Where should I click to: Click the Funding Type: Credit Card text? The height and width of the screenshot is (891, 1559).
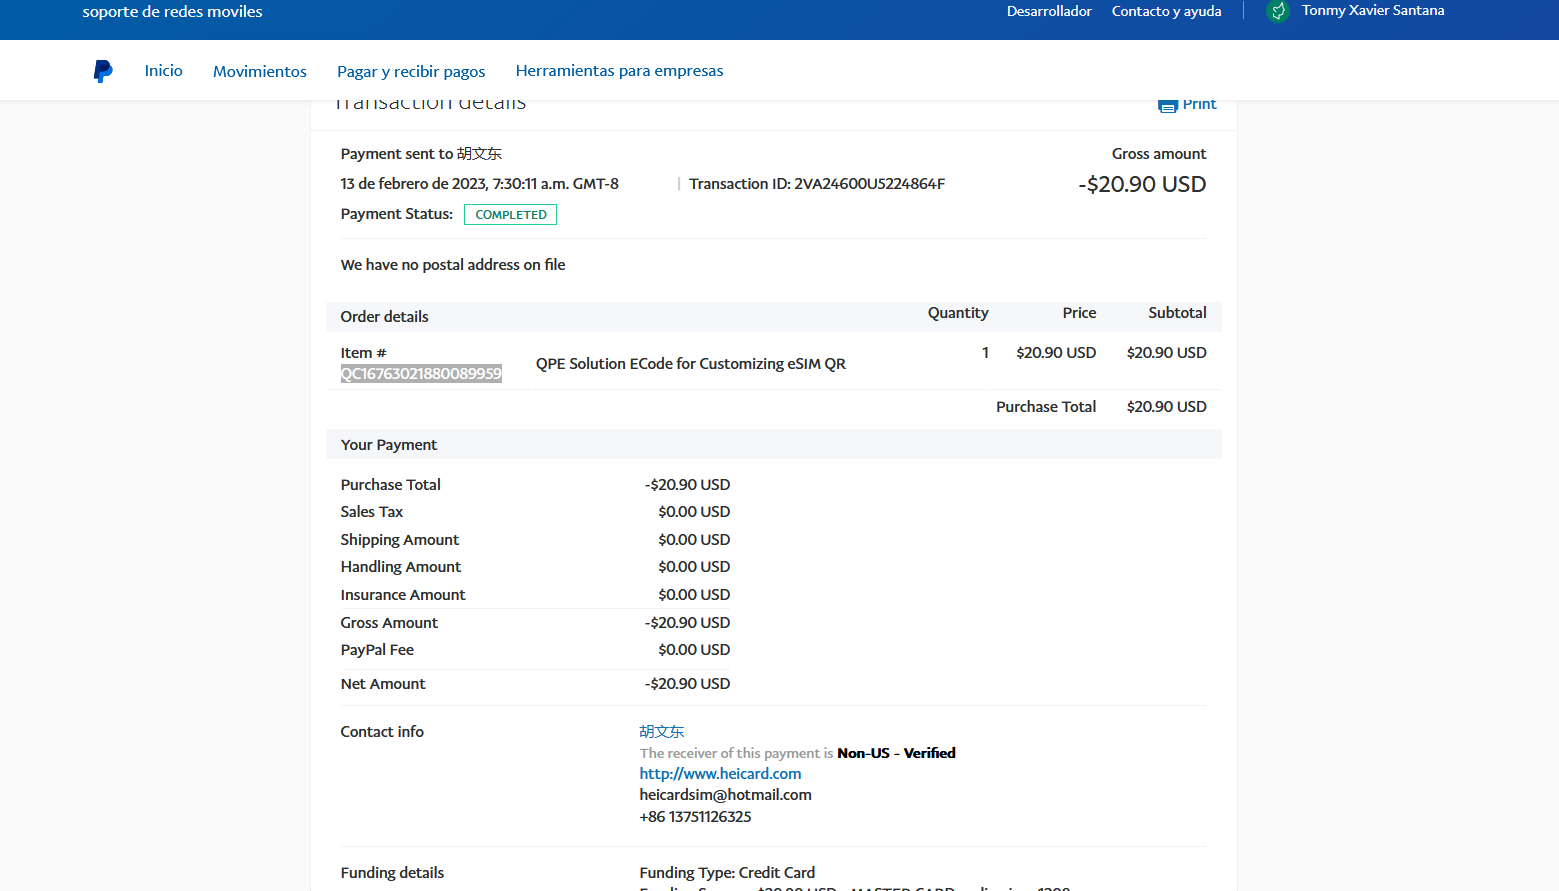point(727,873)
